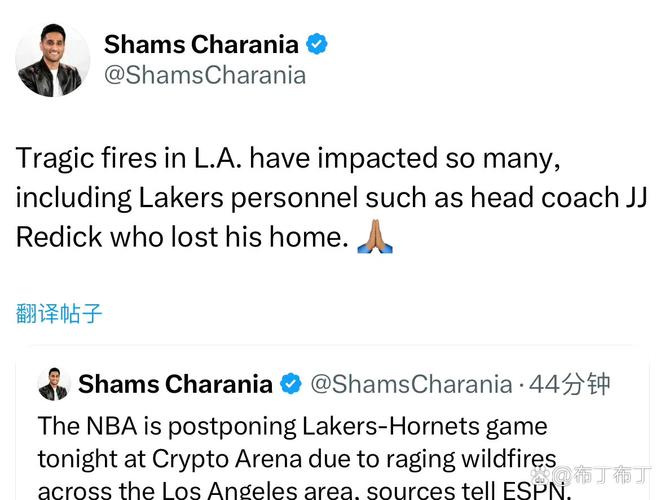The width and height of the screenshot is (665, 500).
Task: Click the blue verified badge beside main name
Action: pyautogui.click(x=317, y=44)
